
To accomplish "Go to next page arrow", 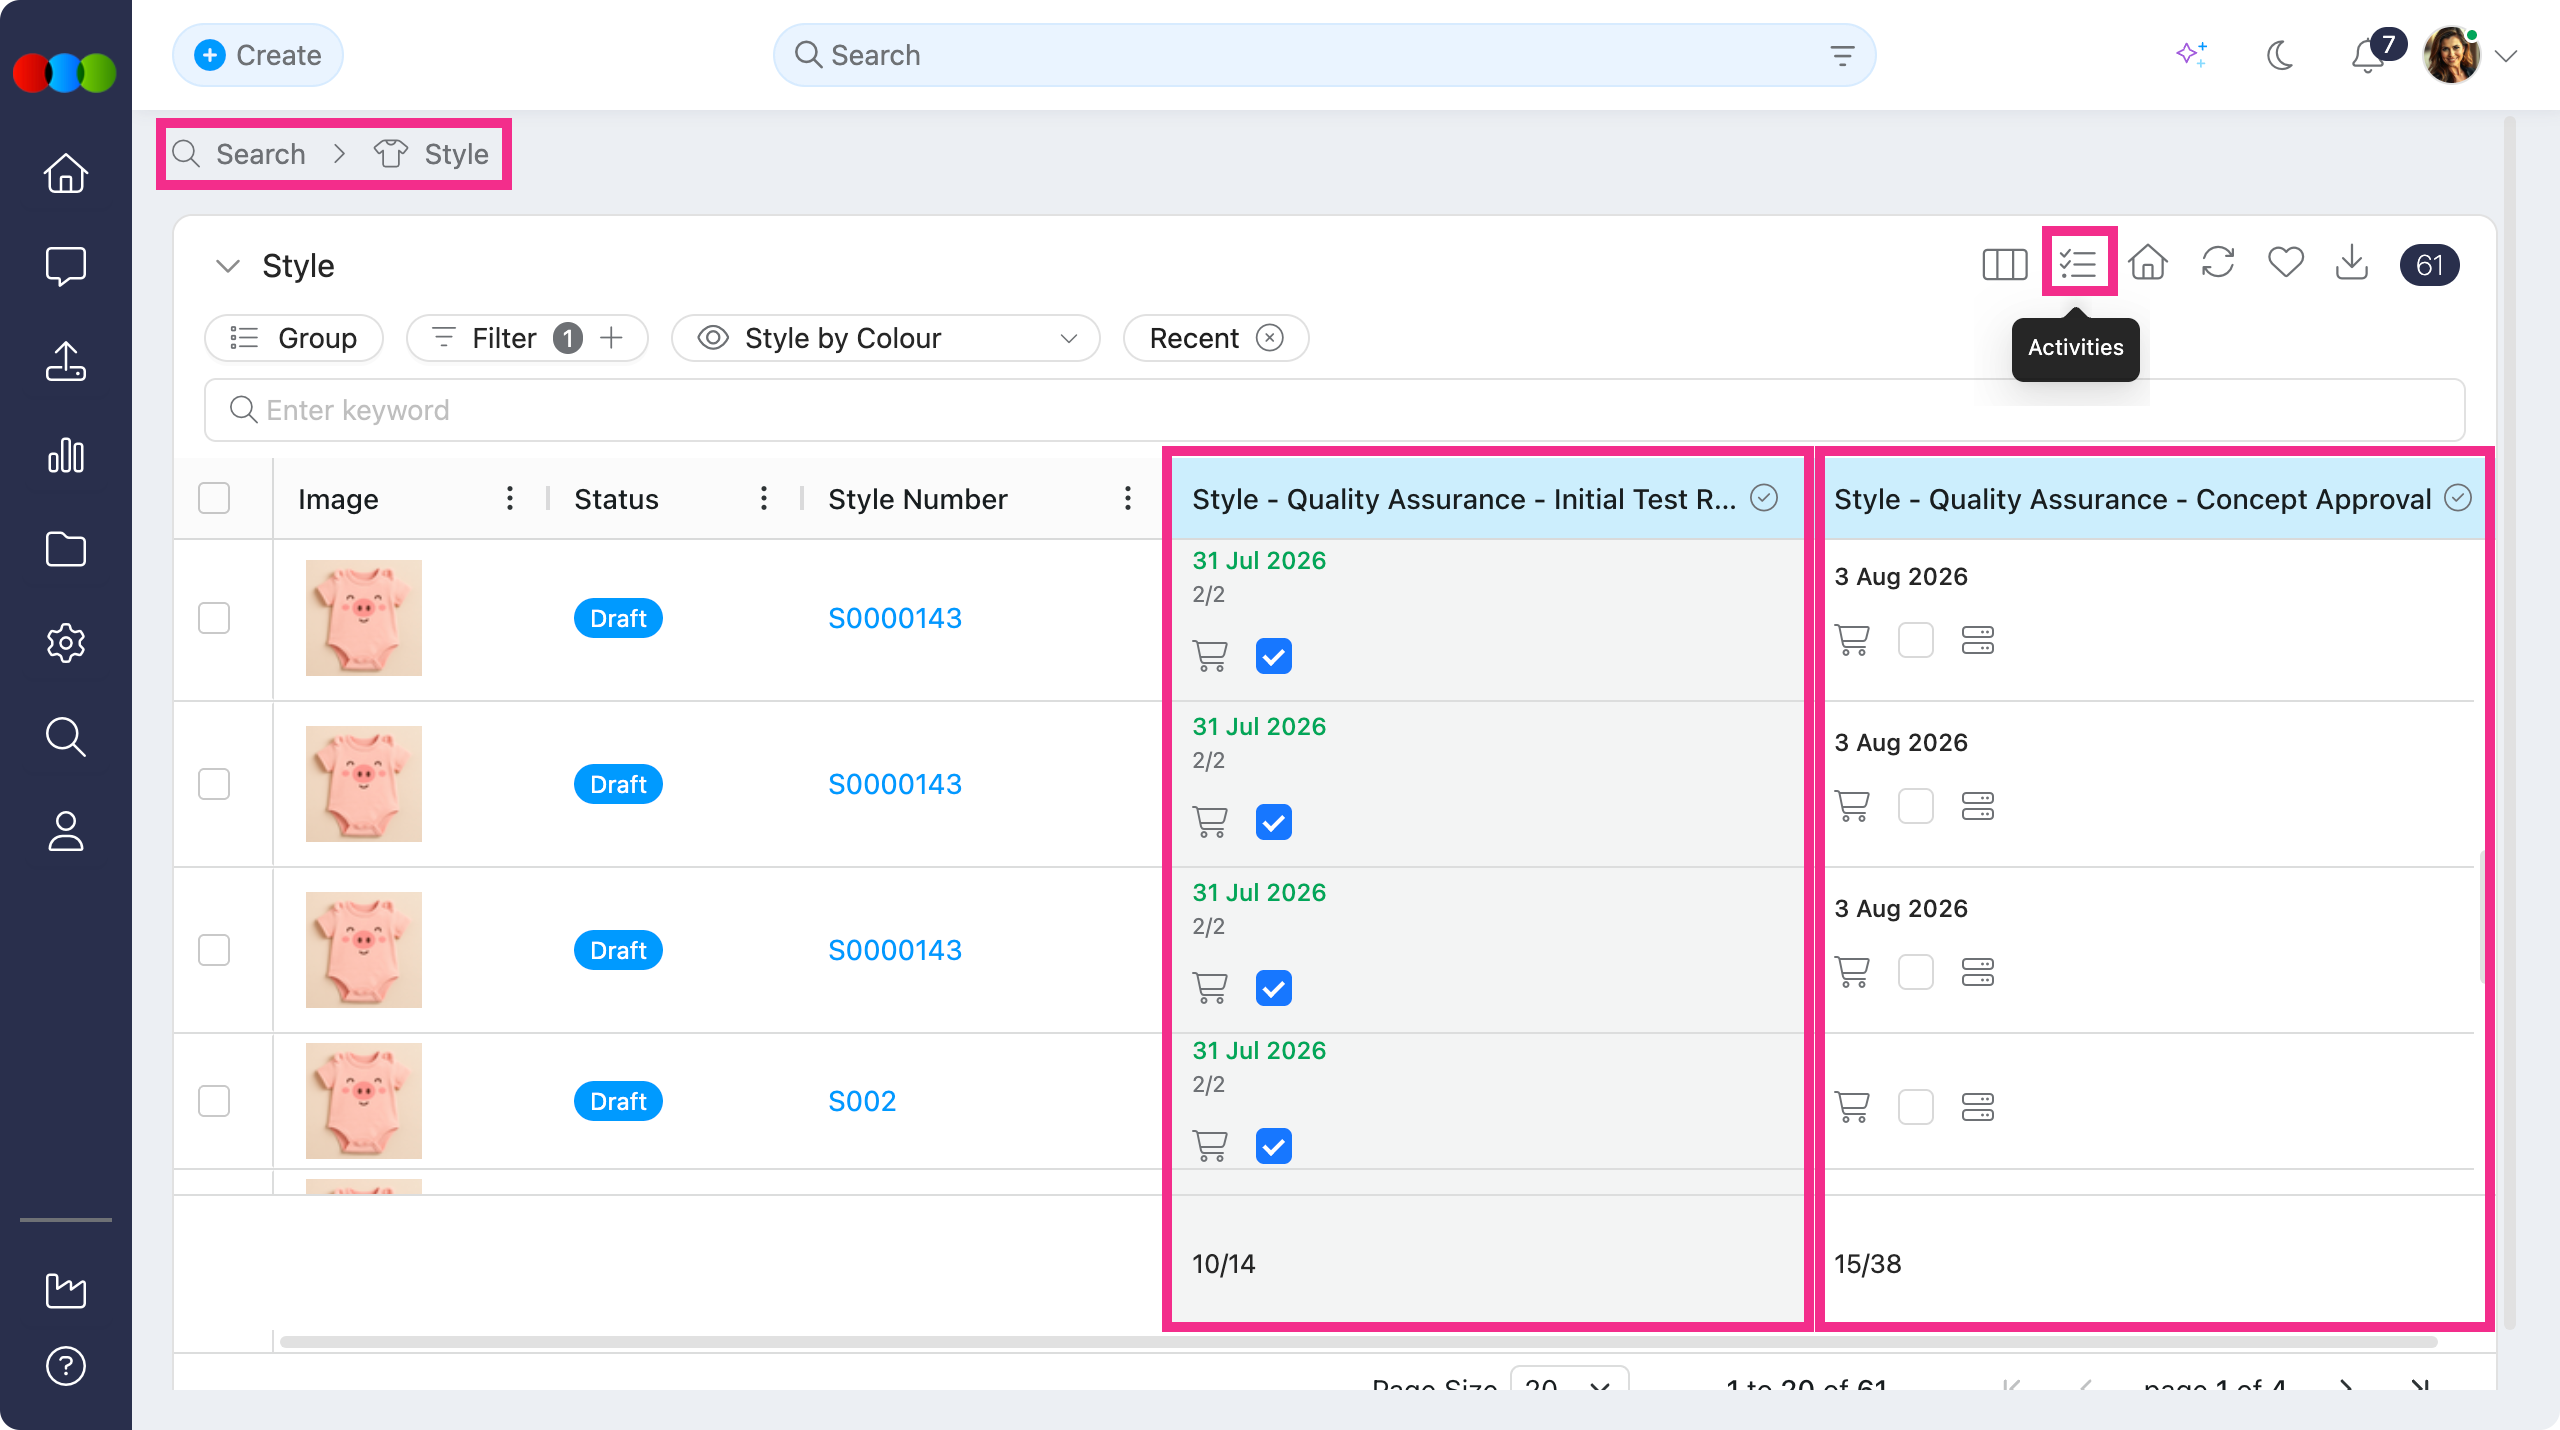I will coord(2346,1384).
